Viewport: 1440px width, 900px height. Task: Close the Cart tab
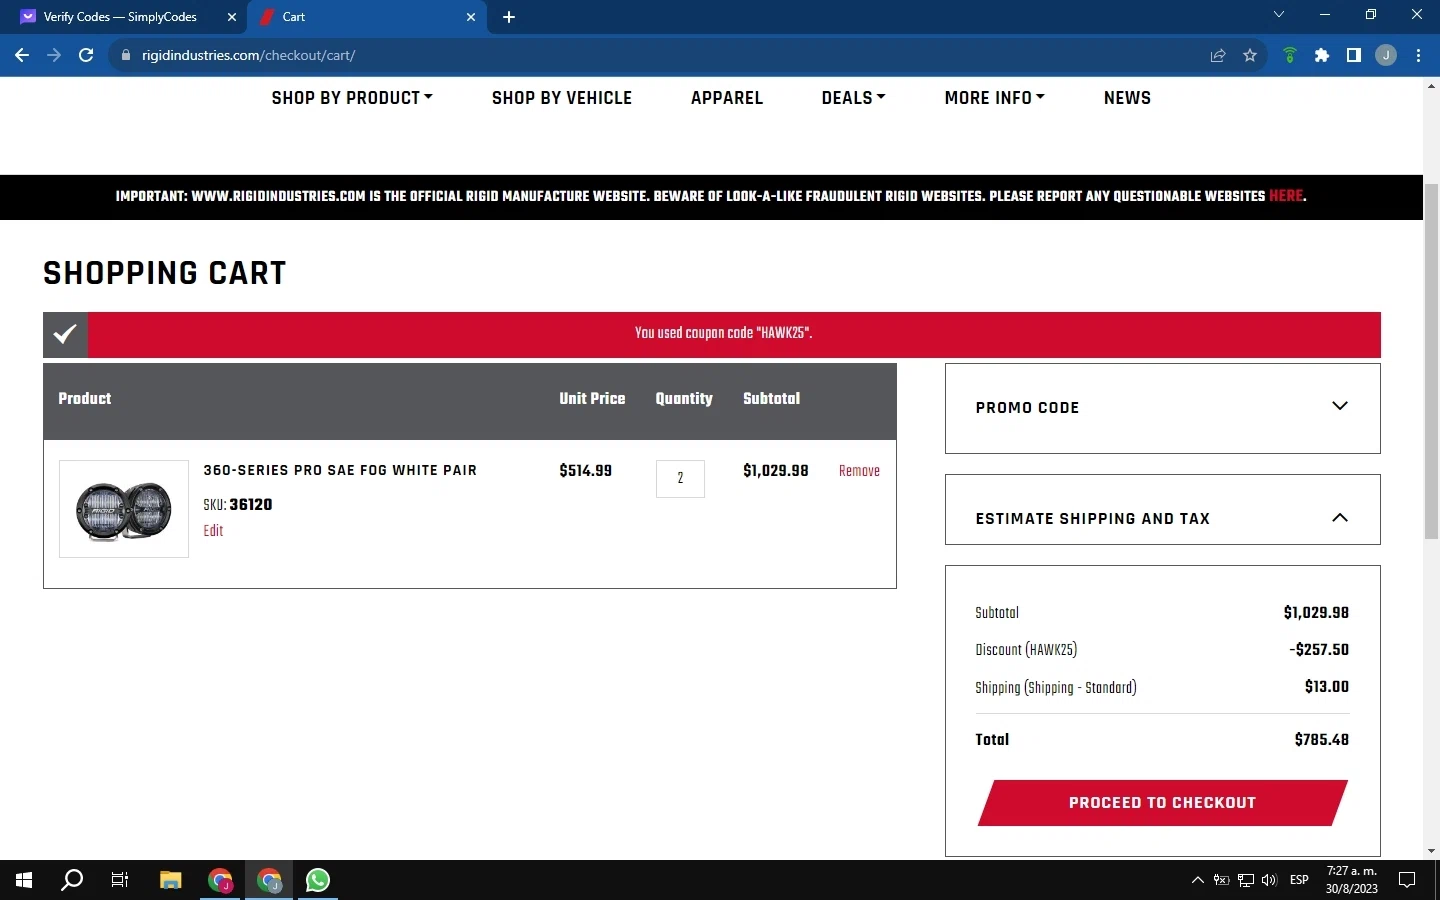pos(472,17)
